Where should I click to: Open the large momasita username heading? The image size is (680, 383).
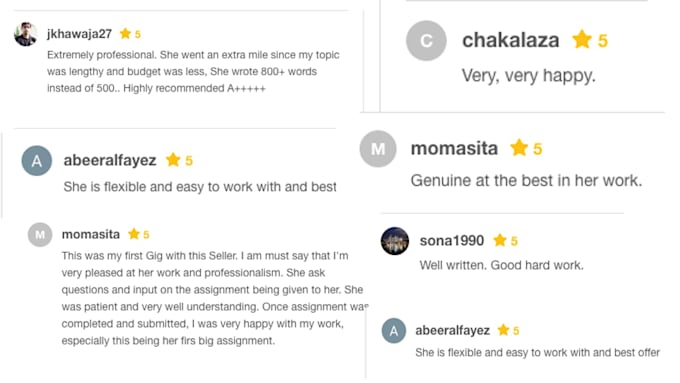point(454,148)
